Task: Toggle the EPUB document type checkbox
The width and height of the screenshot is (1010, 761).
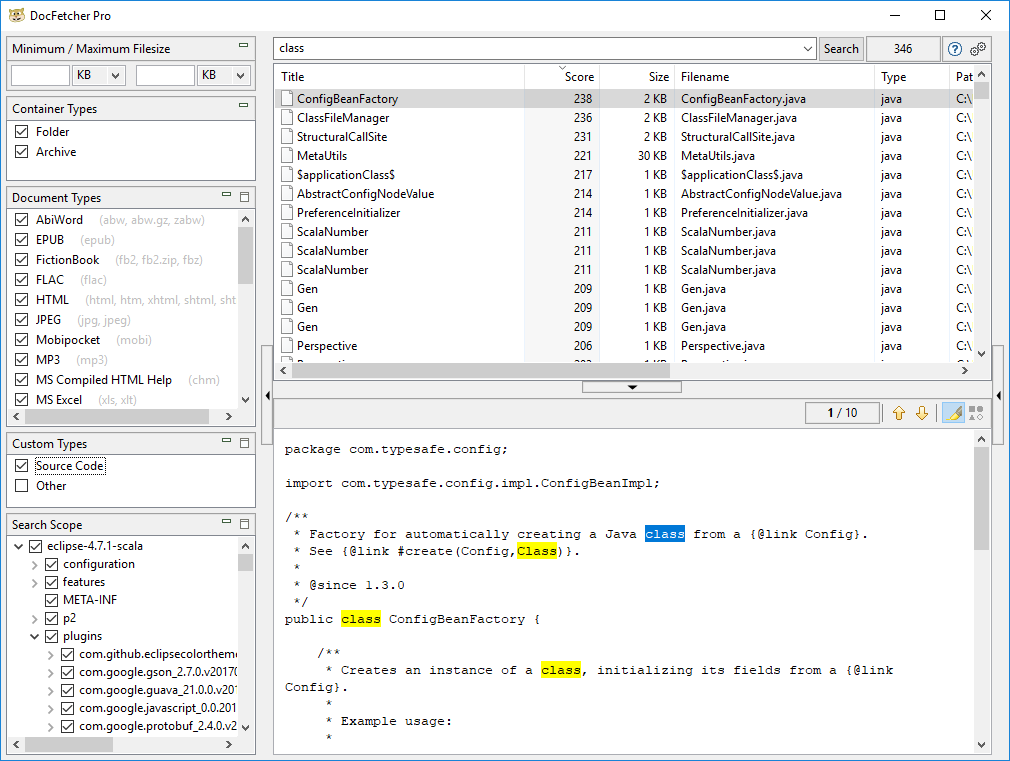Action: point(22,240)
